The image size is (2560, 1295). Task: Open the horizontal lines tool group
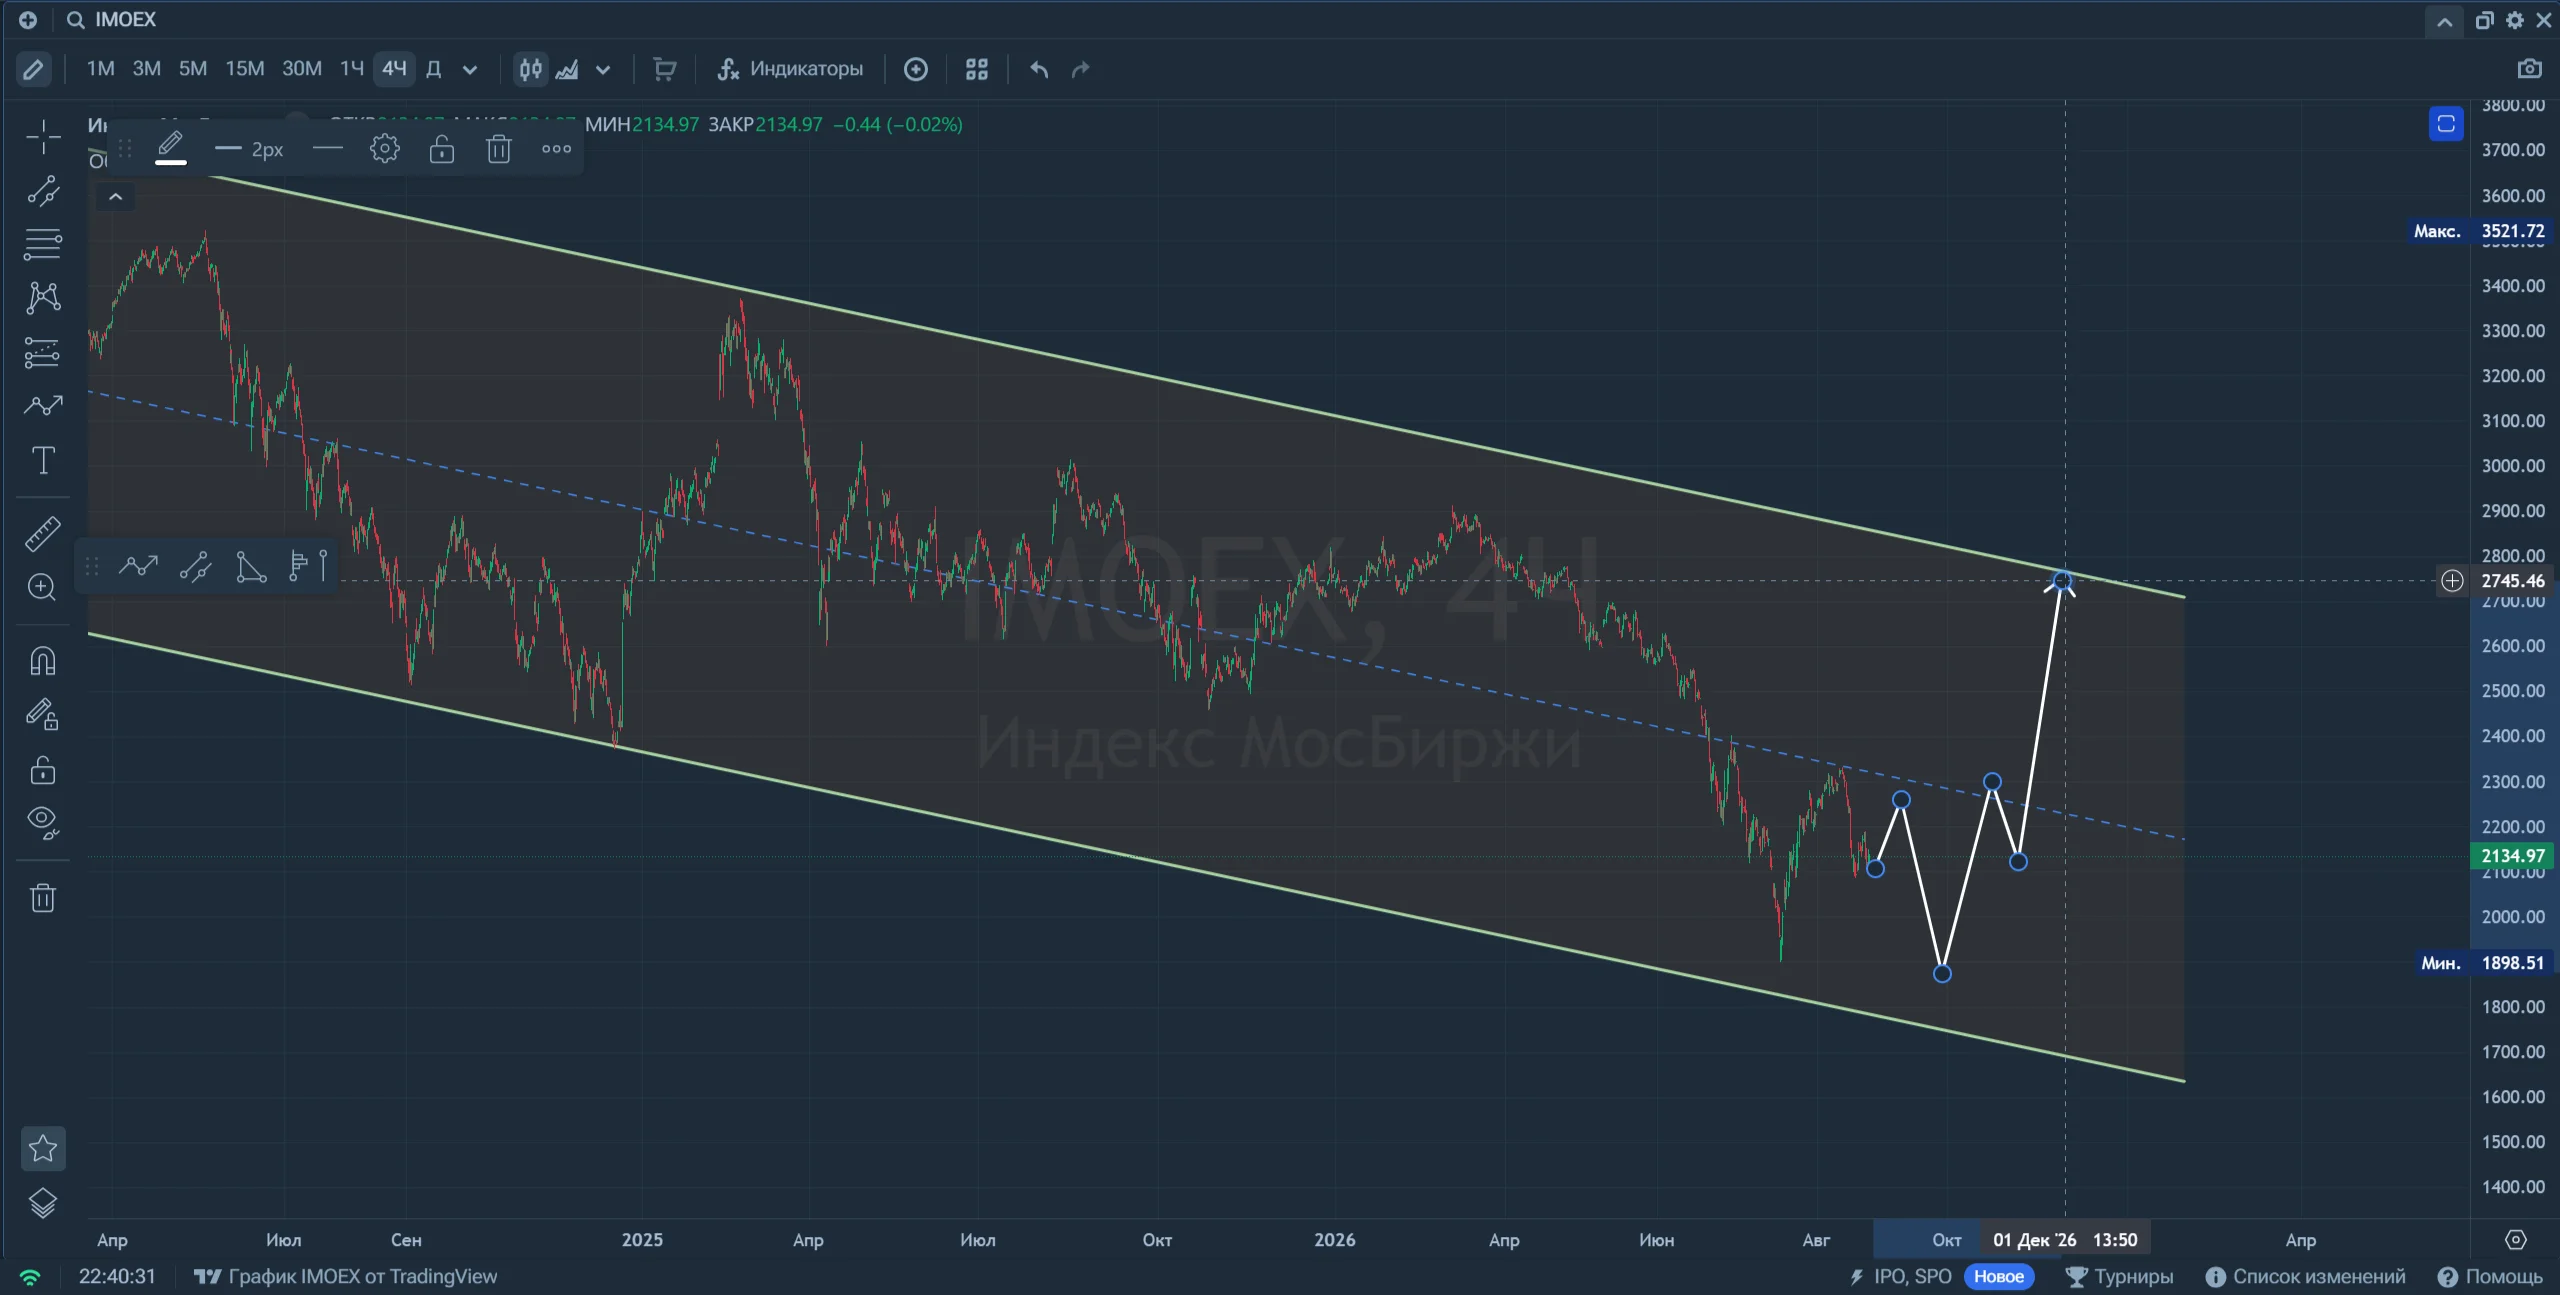coord(43,244)
